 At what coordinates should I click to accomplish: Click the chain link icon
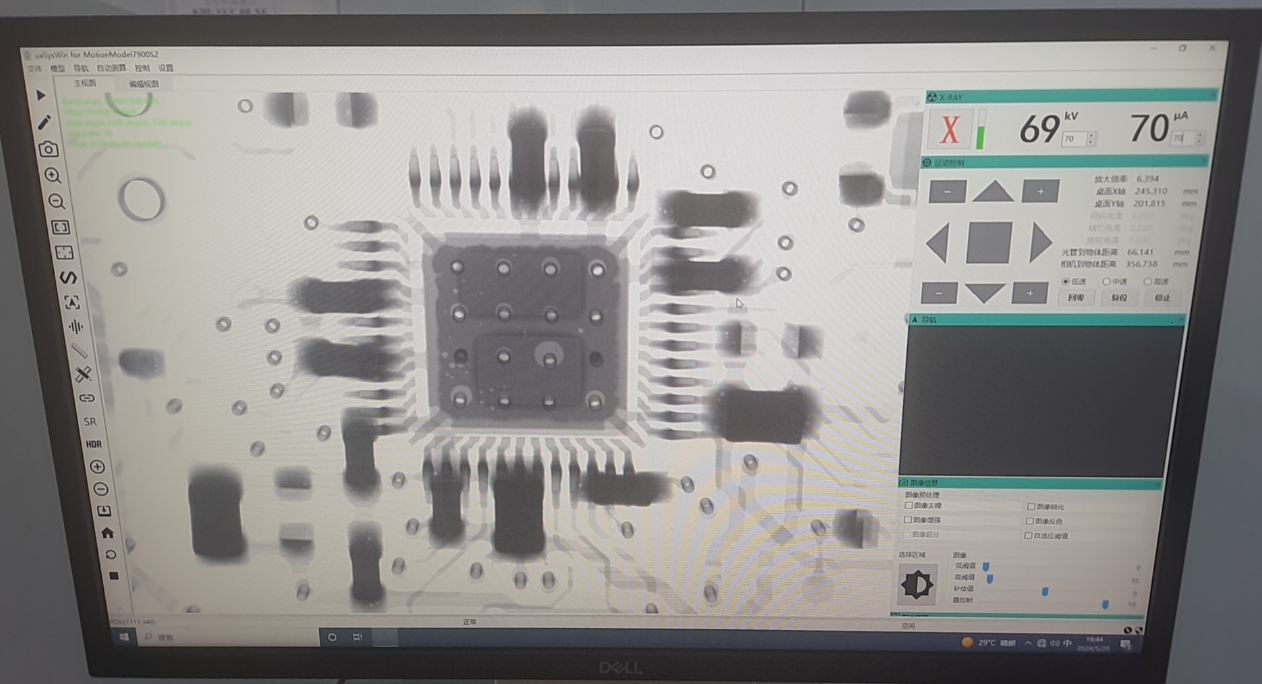pos(87,398)
